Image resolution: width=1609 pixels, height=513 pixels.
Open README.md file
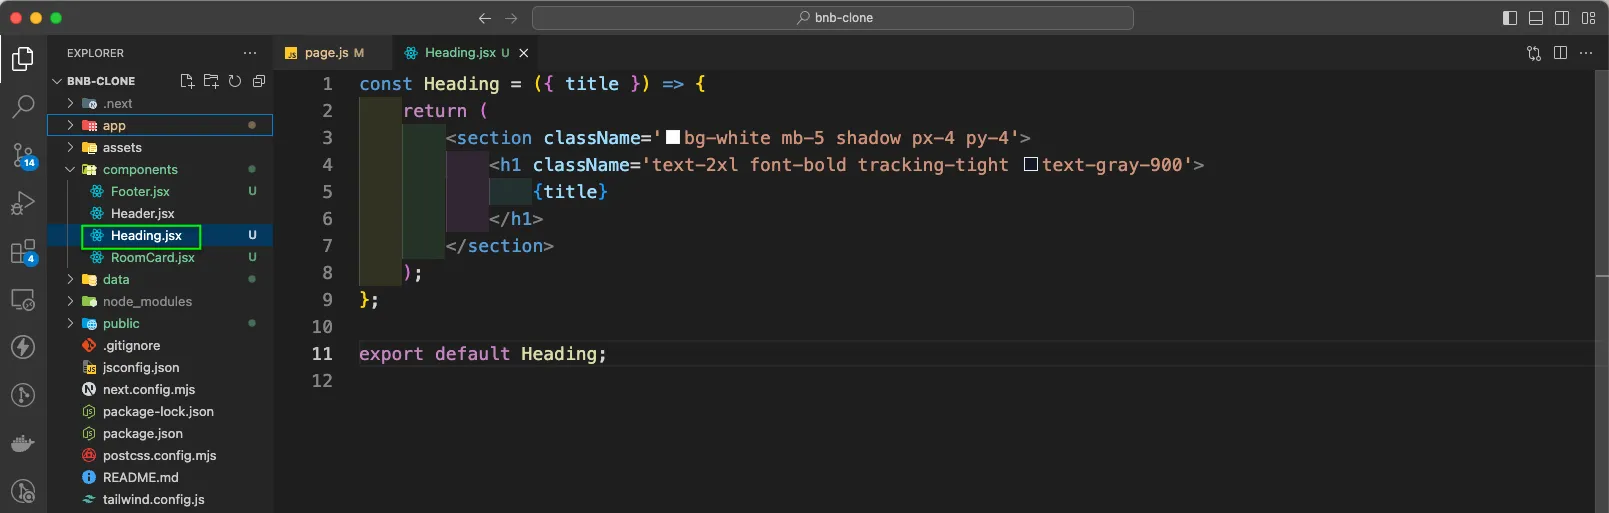coord(140,477)
